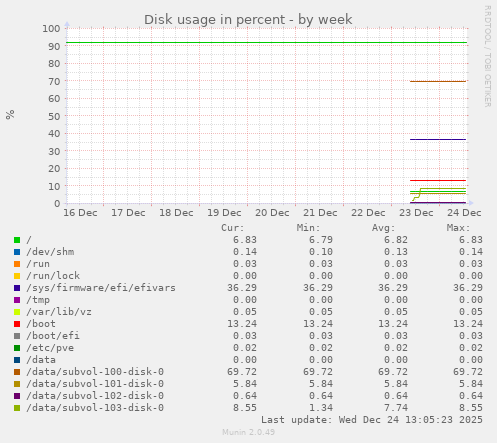Select the /run/lock legend label
The height and width of the screenshot is (443, 497).
pyautogui.click(x=53, y=276)
